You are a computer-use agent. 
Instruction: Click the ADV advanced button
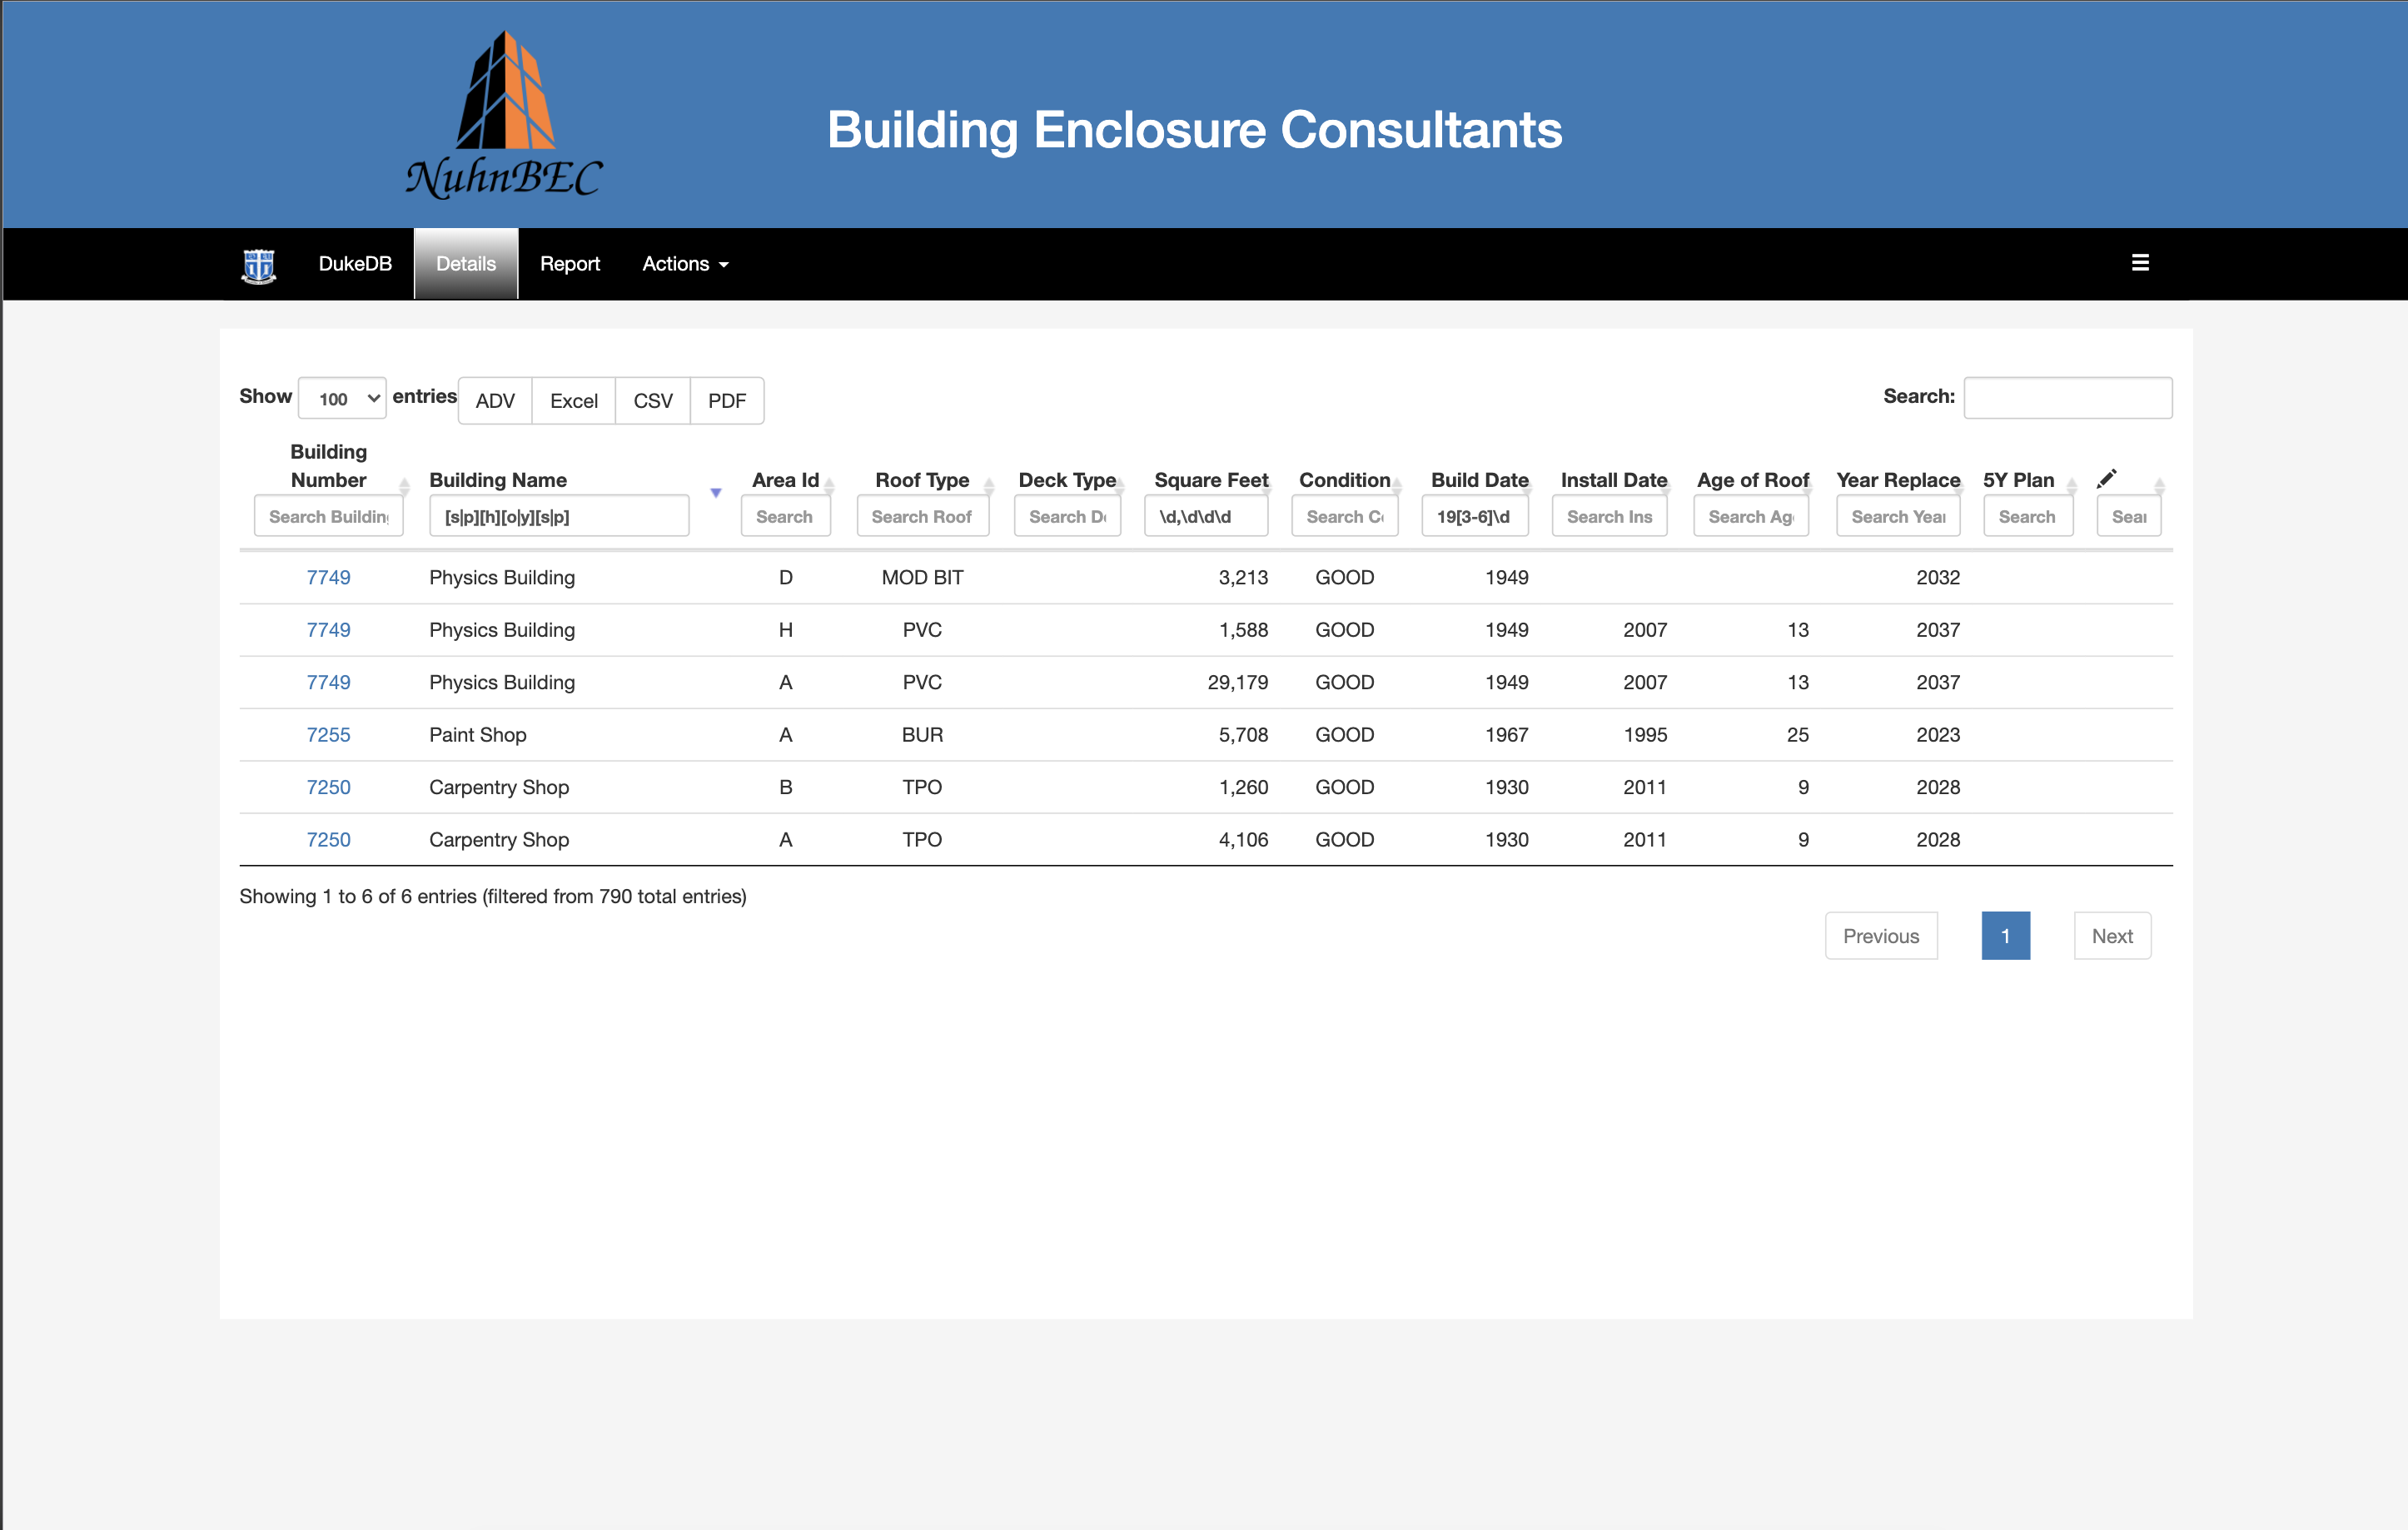point(495,401)
